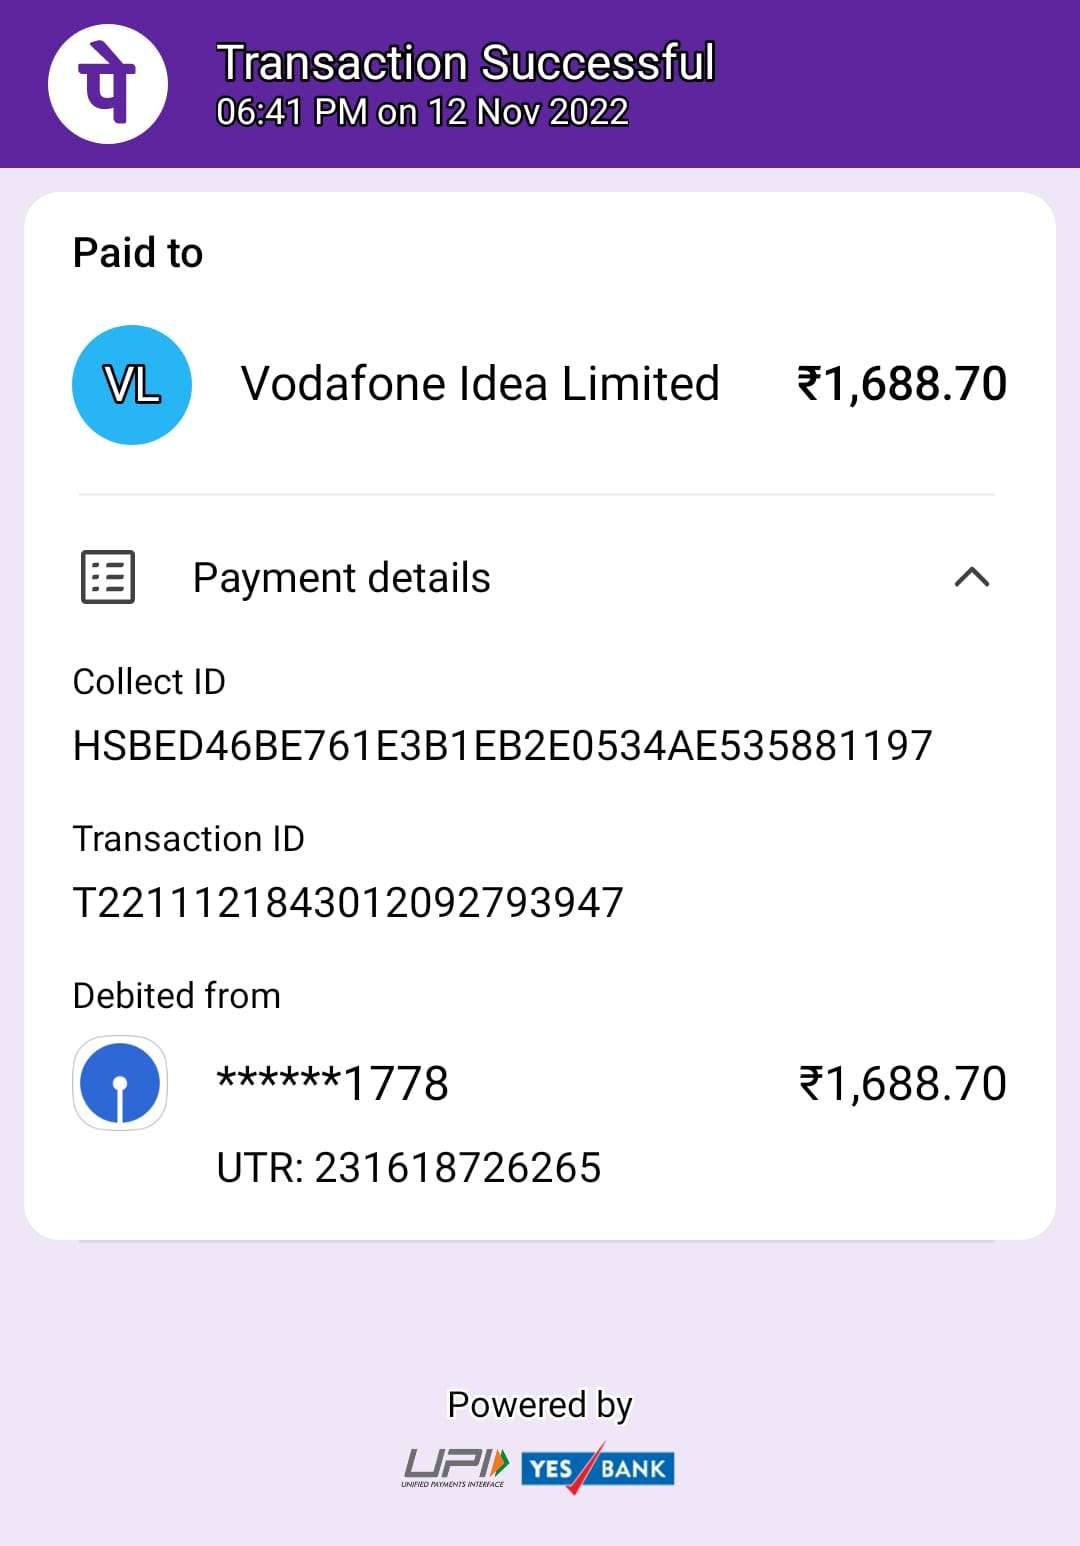Select the Collect ID value
Viewport: 1080px width, 1546px height.
click(503, 746)
